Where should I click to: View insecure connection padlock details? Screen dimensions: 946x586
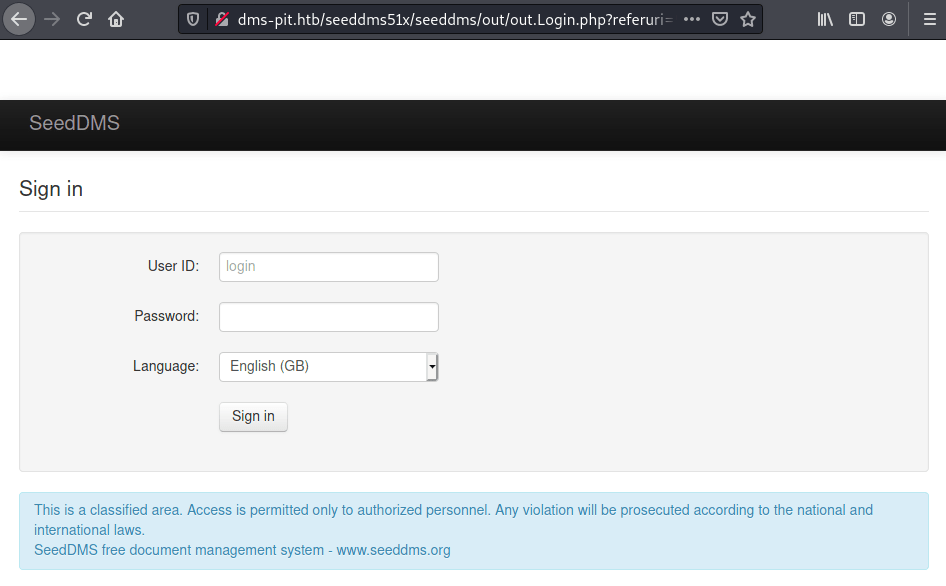click(x=221, y=19)
